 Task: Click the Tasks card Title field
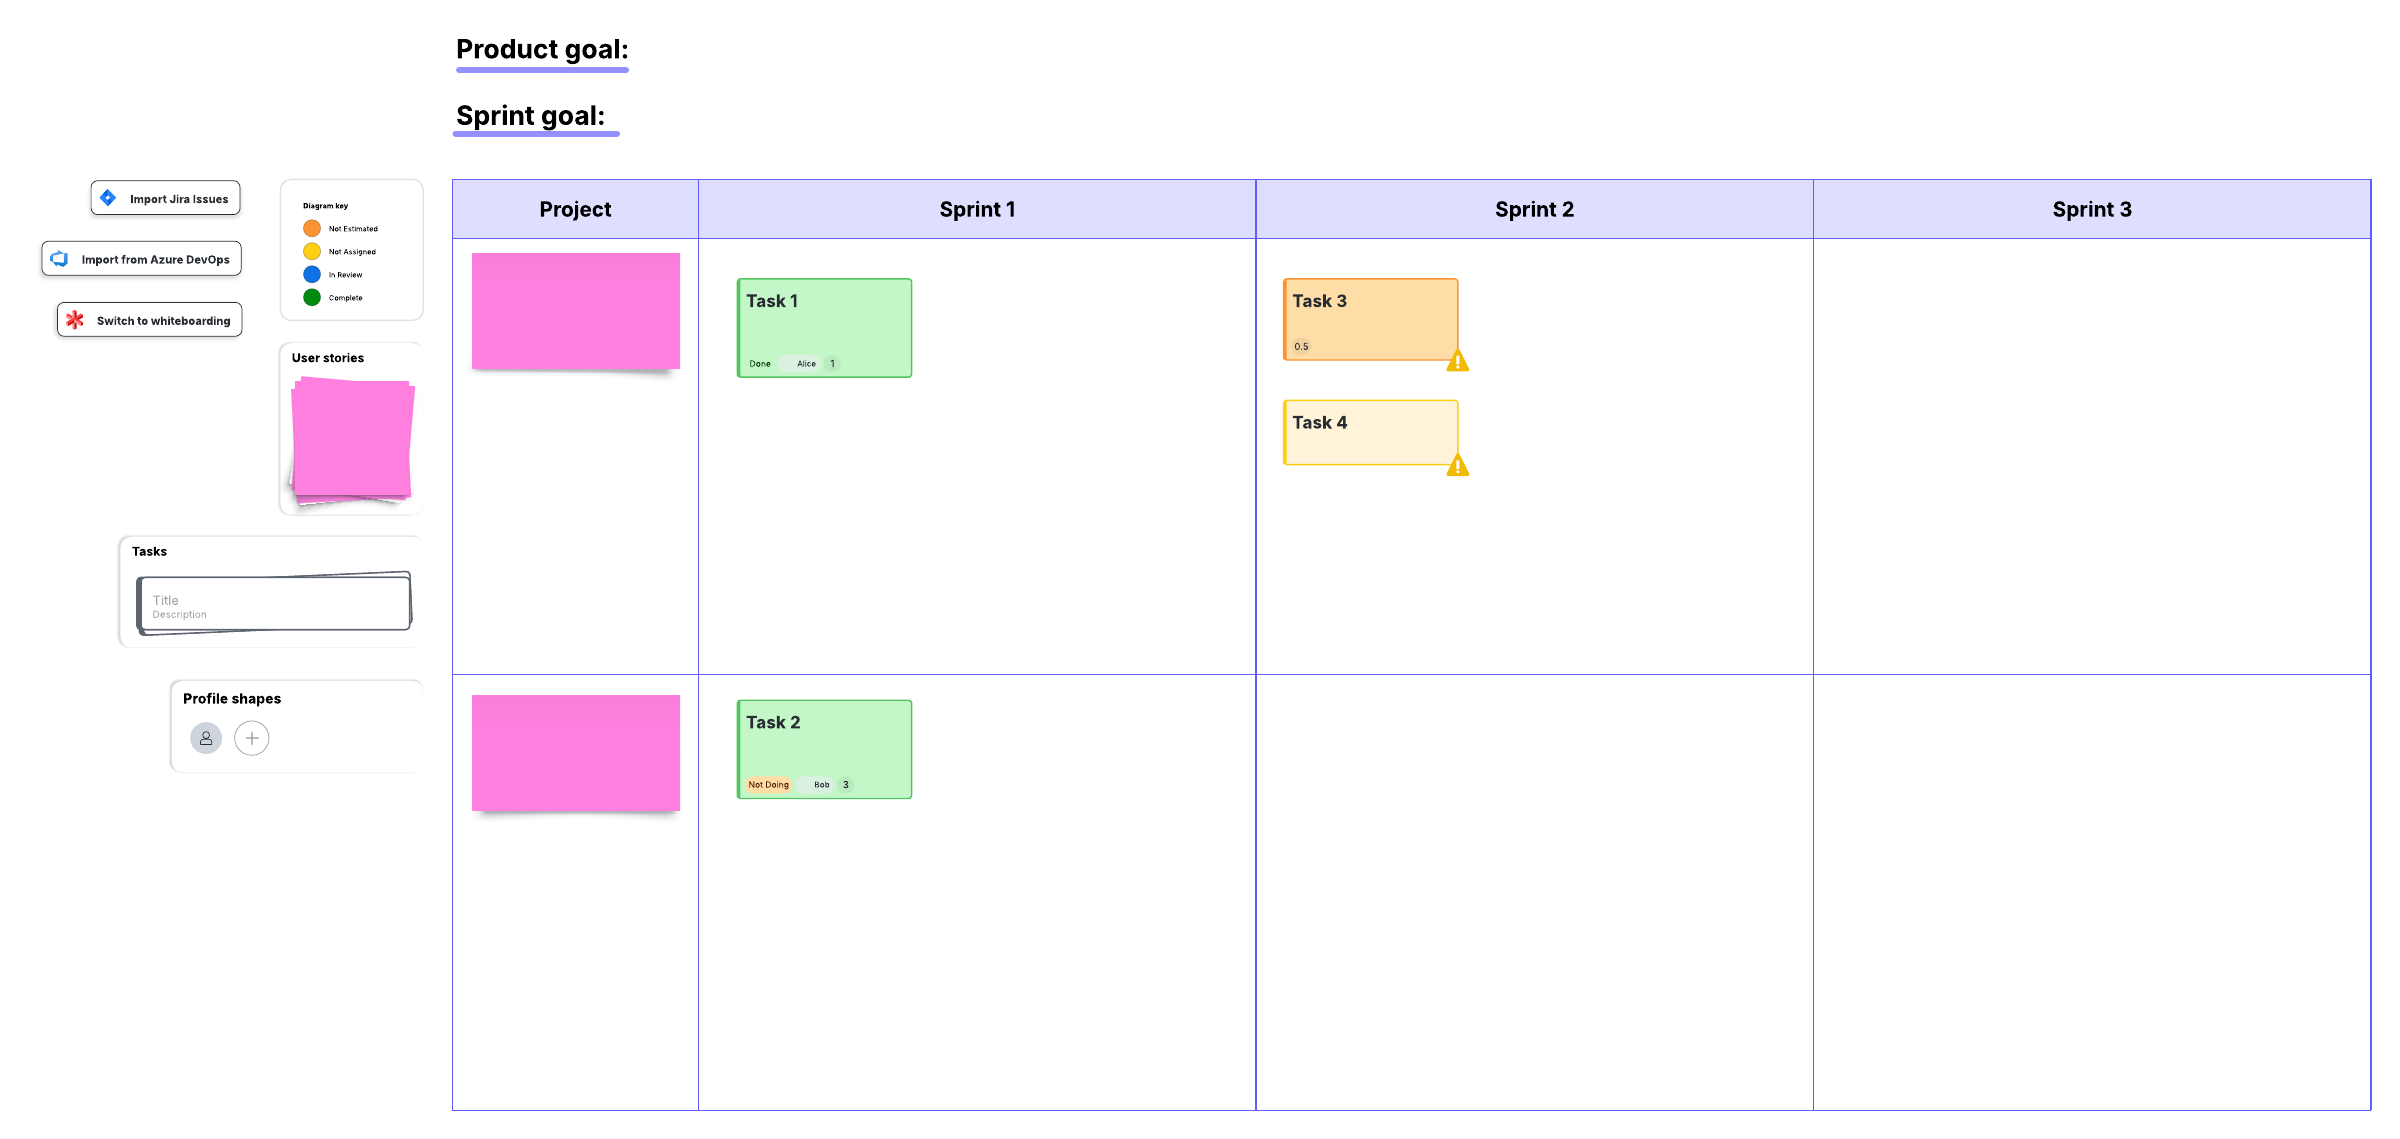click(x=166, y=600)
